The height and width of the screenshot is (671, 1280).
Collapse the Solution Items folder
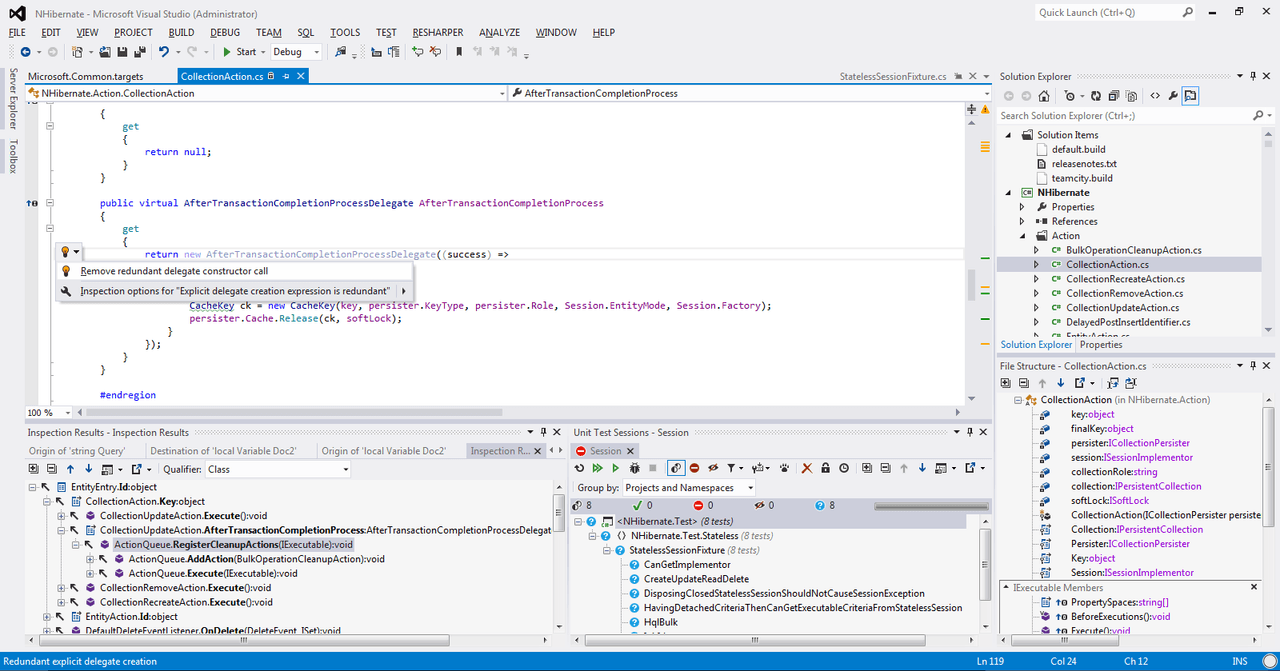pyautogui.click(x=1008, y=135)
